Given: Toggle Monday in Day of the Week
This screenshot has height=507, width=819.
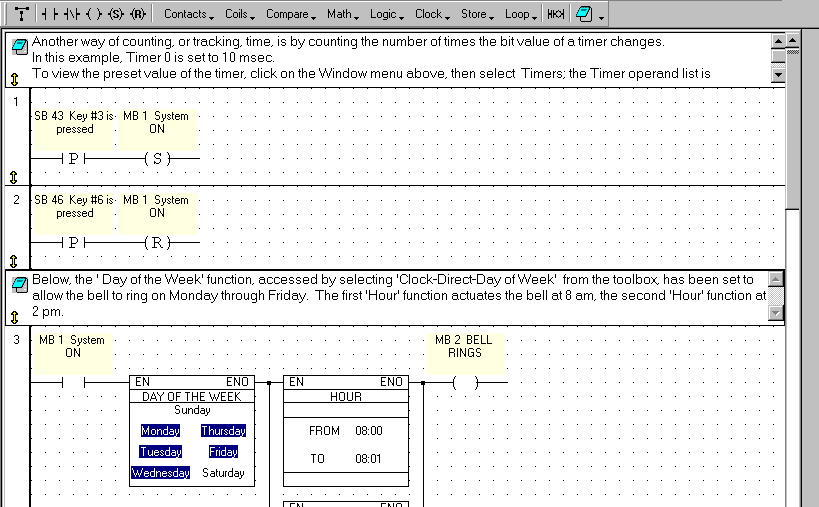Looking at the screenshot, I should click(160, 431).
